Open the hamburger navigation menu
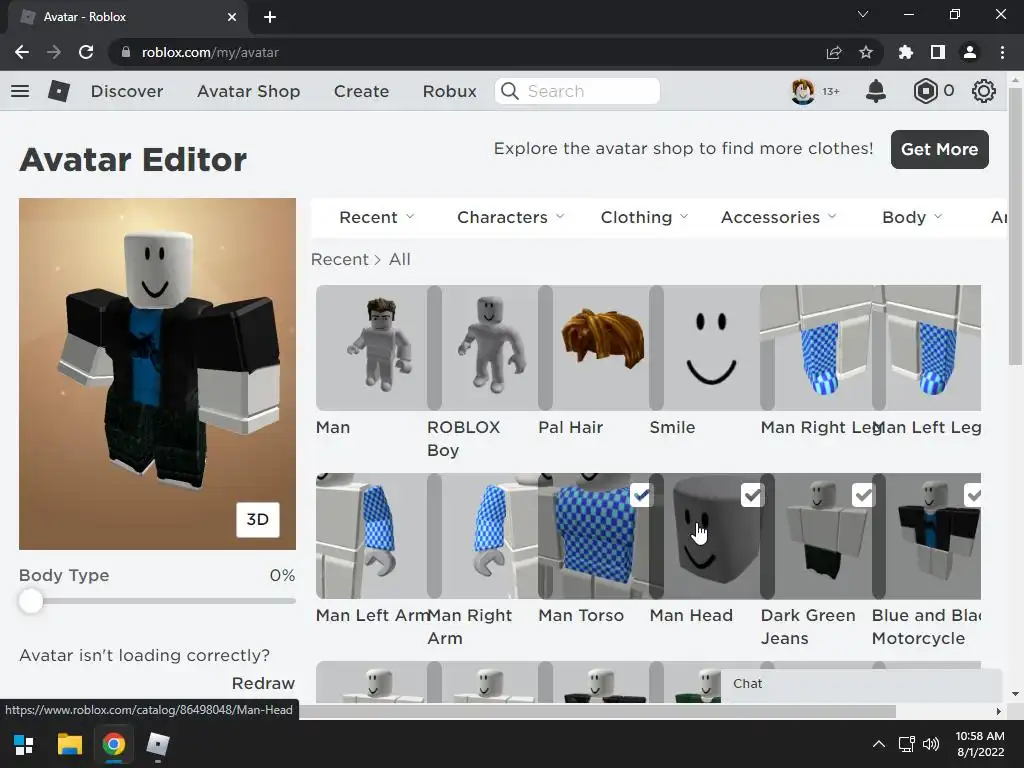The width and height of the screenshot is (1024, 768). [20, 91]
